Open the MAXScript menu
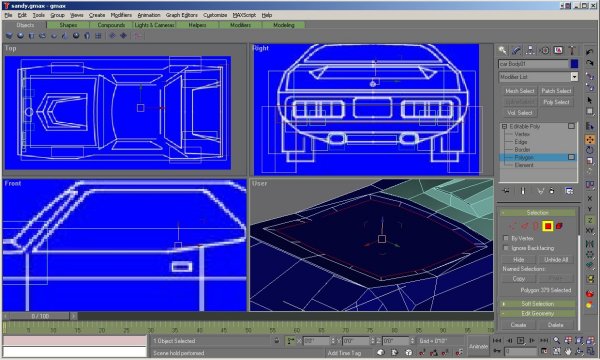Image resolution: width=600 pixels, height=360 pixels. point(244,15)
